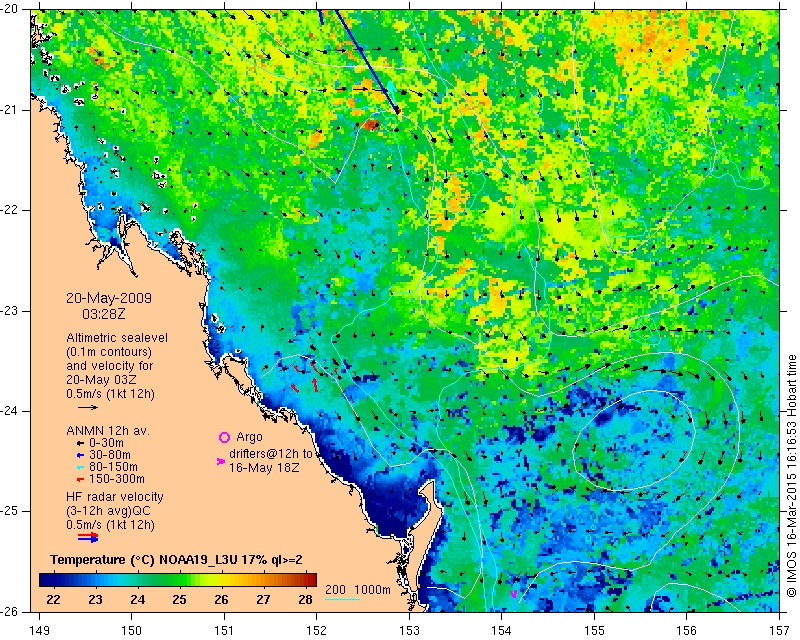Click the time label 03:28Z

click(104, 314)
